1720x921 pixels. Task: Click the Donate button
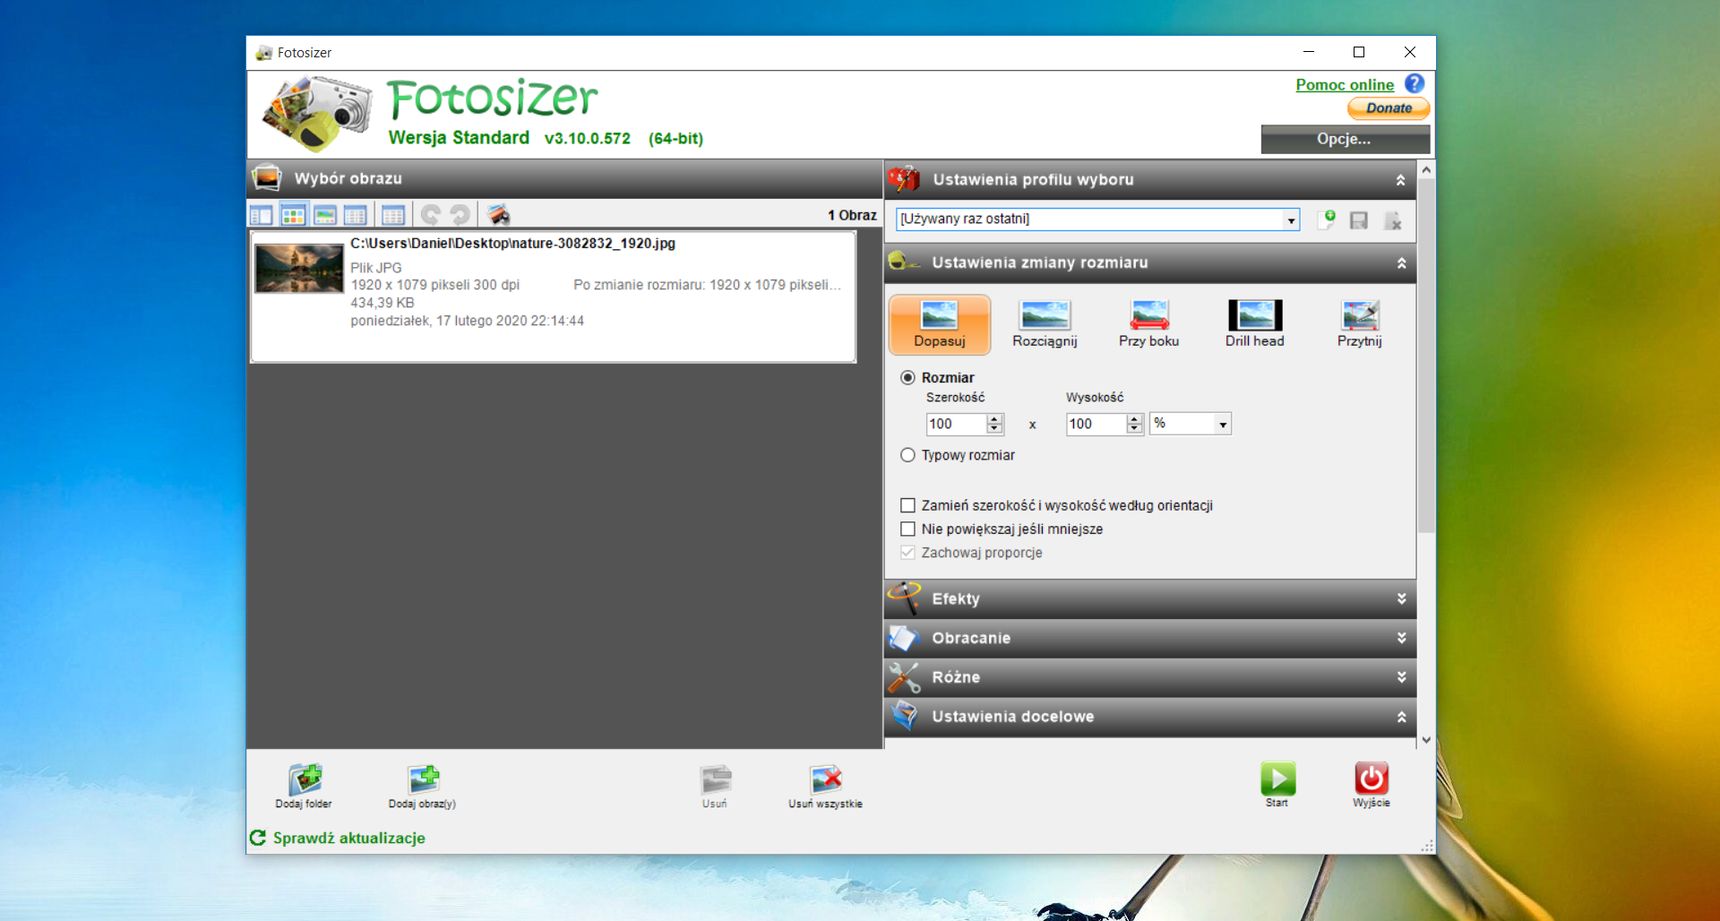point(1389,108)
